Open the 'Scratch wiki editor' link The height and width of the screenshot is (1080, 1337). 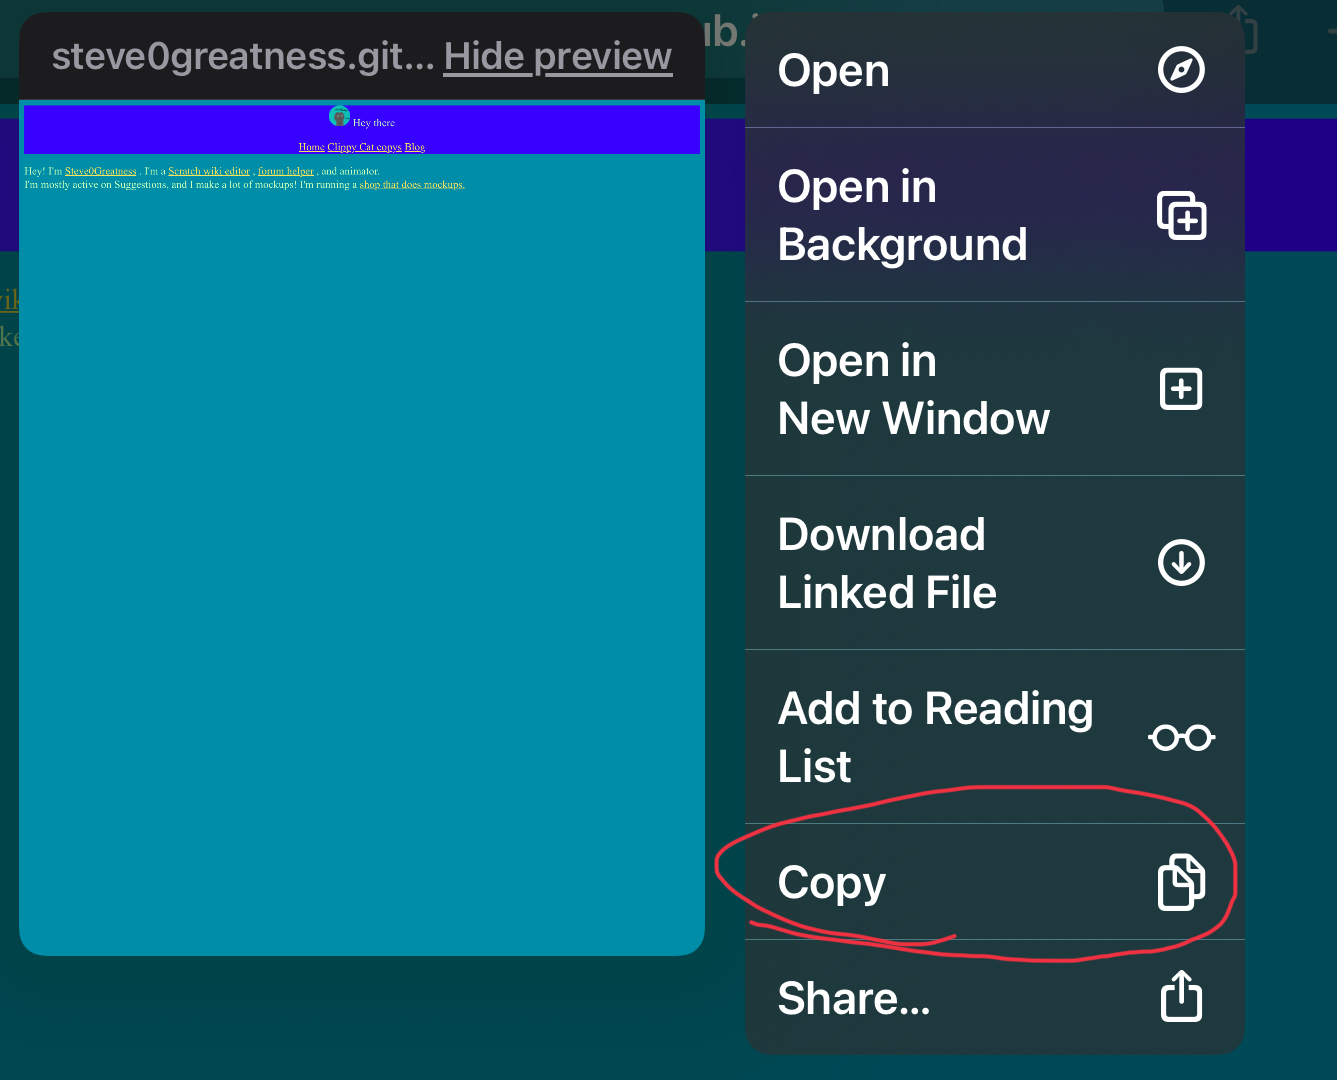(209, 171)
